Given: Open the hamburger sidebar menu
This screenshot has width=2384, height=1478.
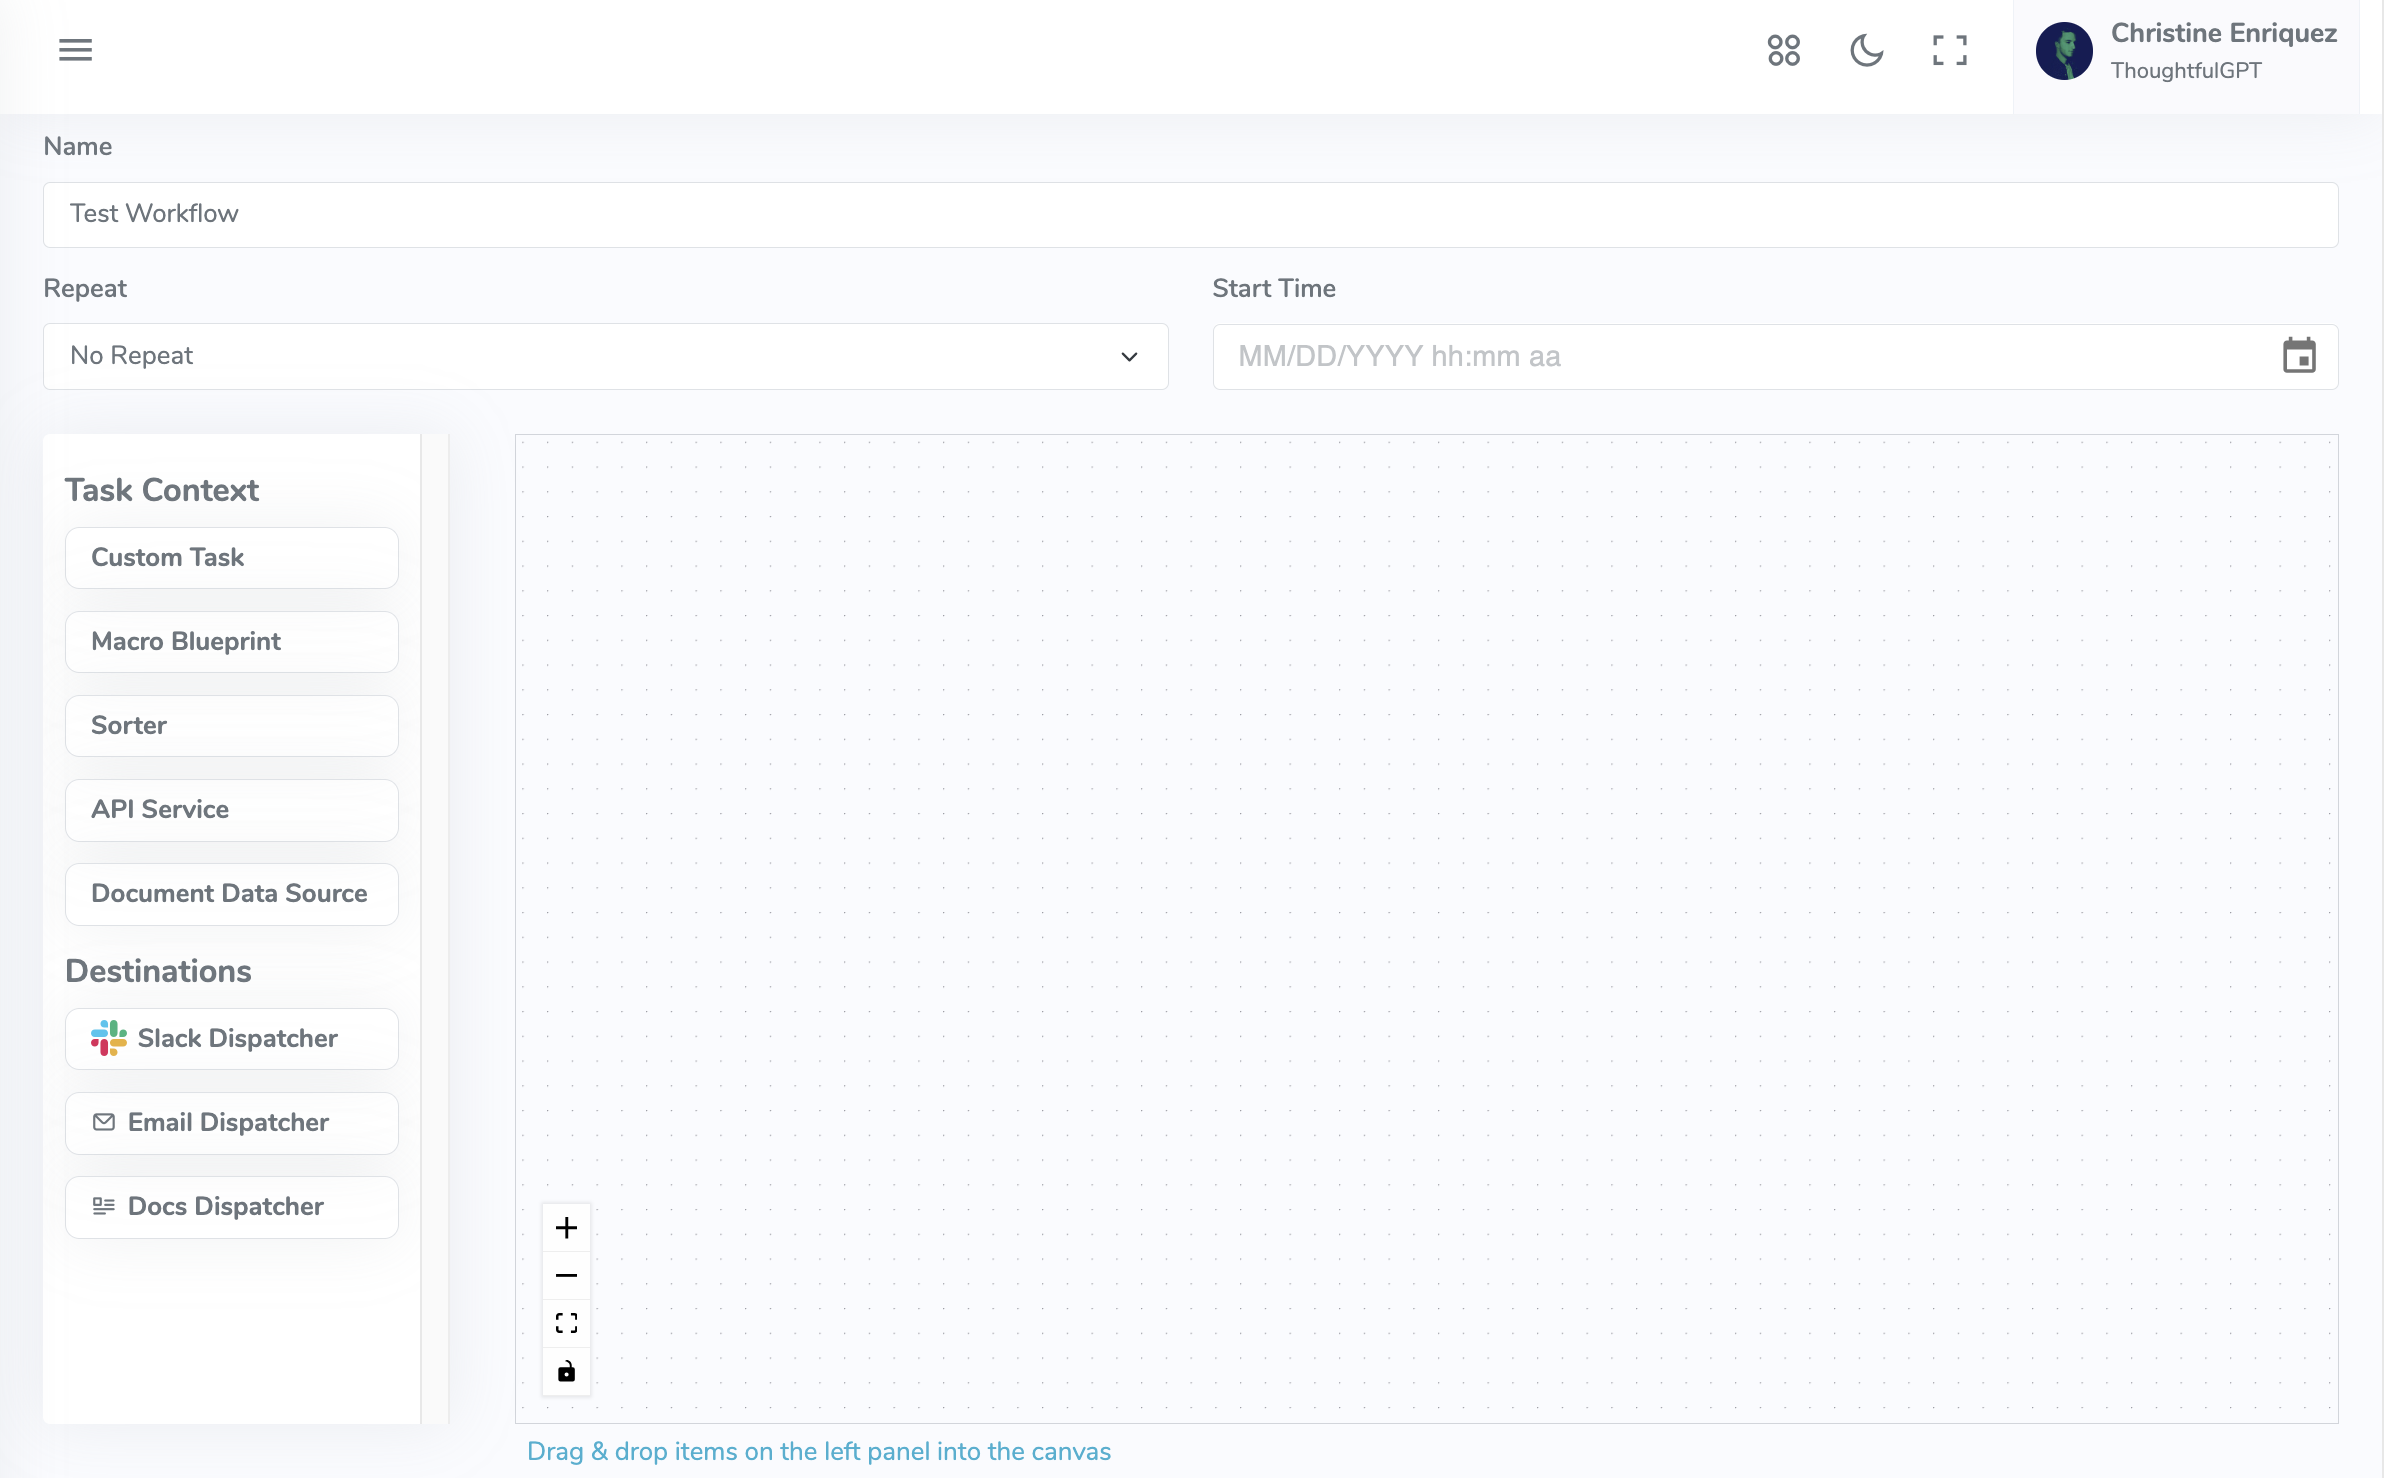Looking at the screenshot, I should (75, 50).
